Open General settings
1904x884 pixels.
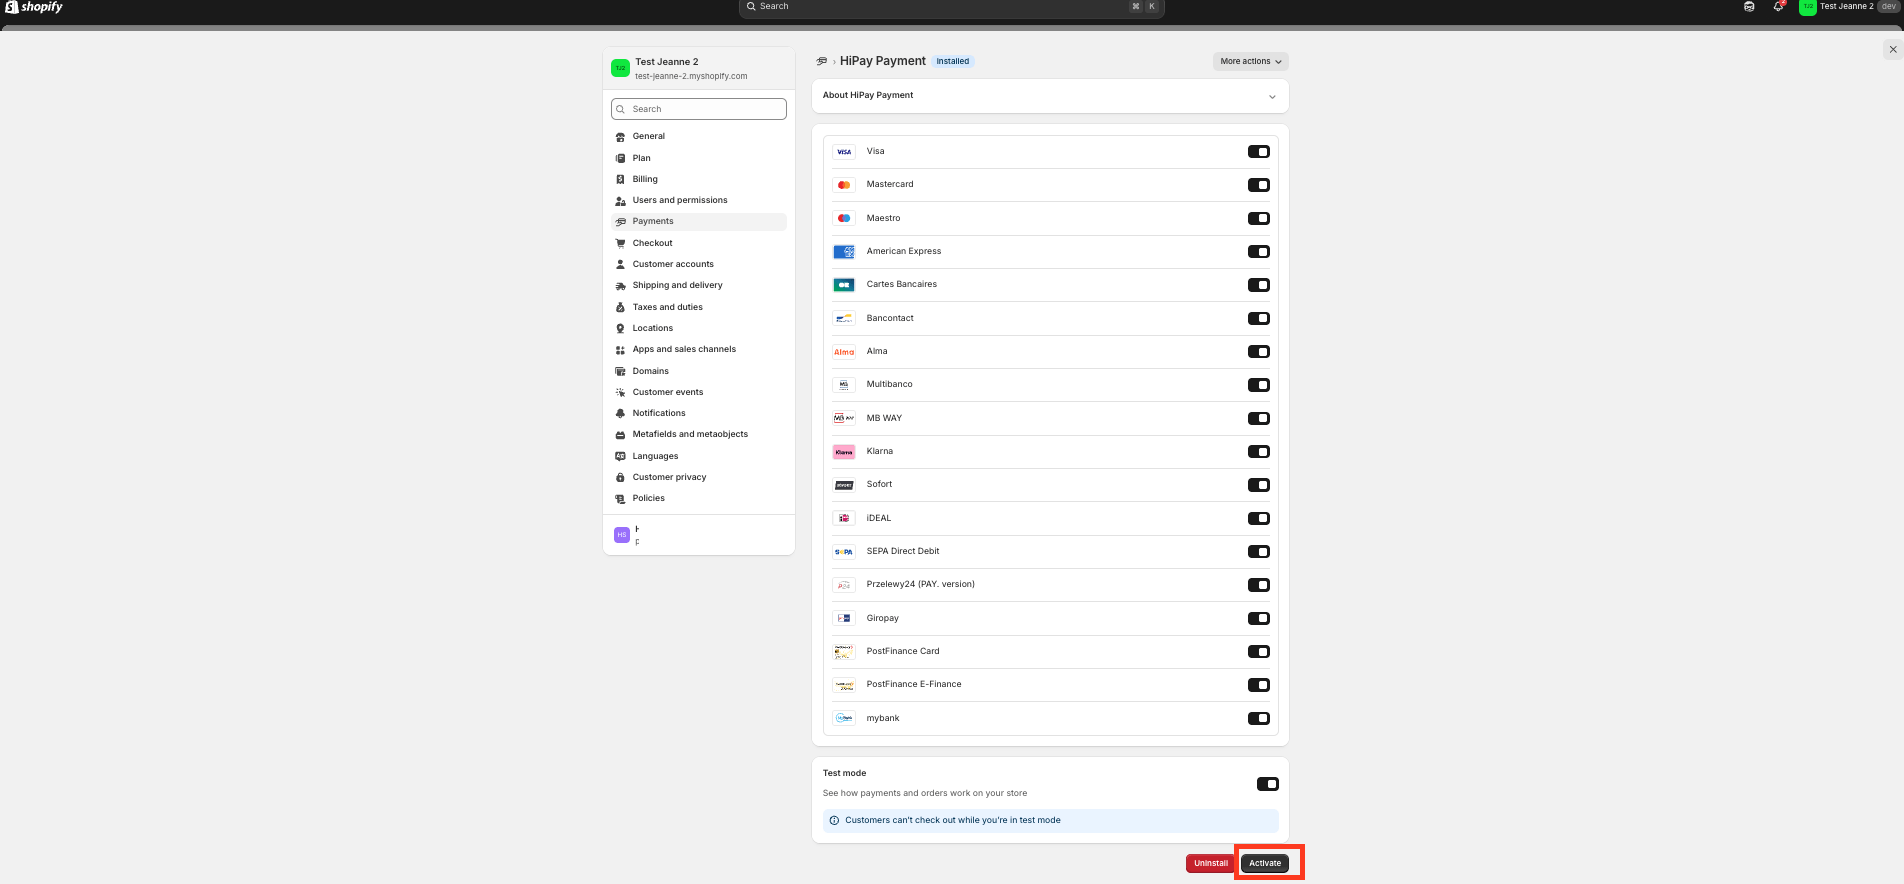point(699,136)
